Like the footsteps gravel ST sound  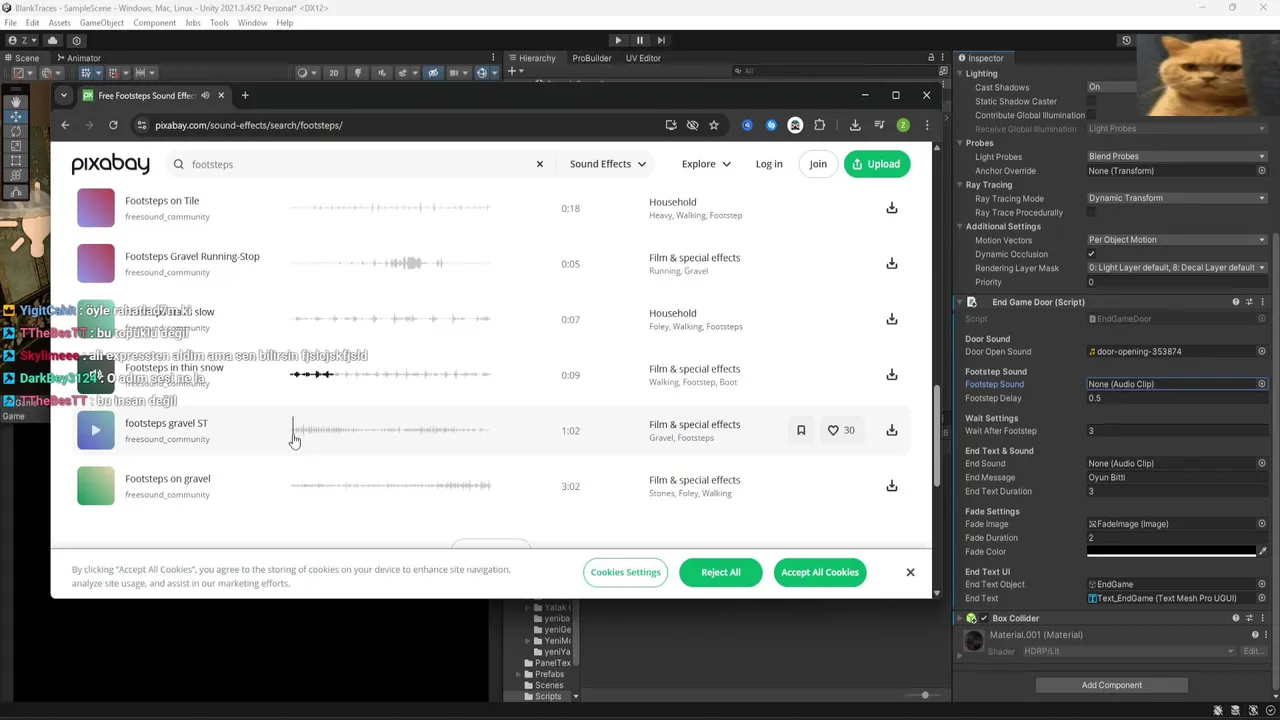click(x=841, y=430)
